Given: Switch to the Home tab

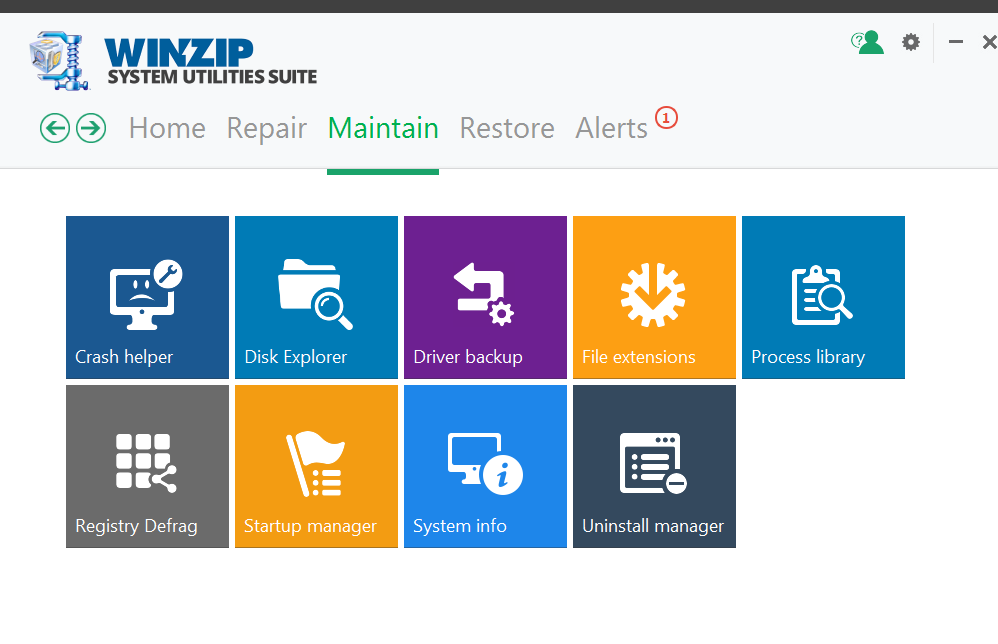Looking at the screenshot, I should pos(167,128).
